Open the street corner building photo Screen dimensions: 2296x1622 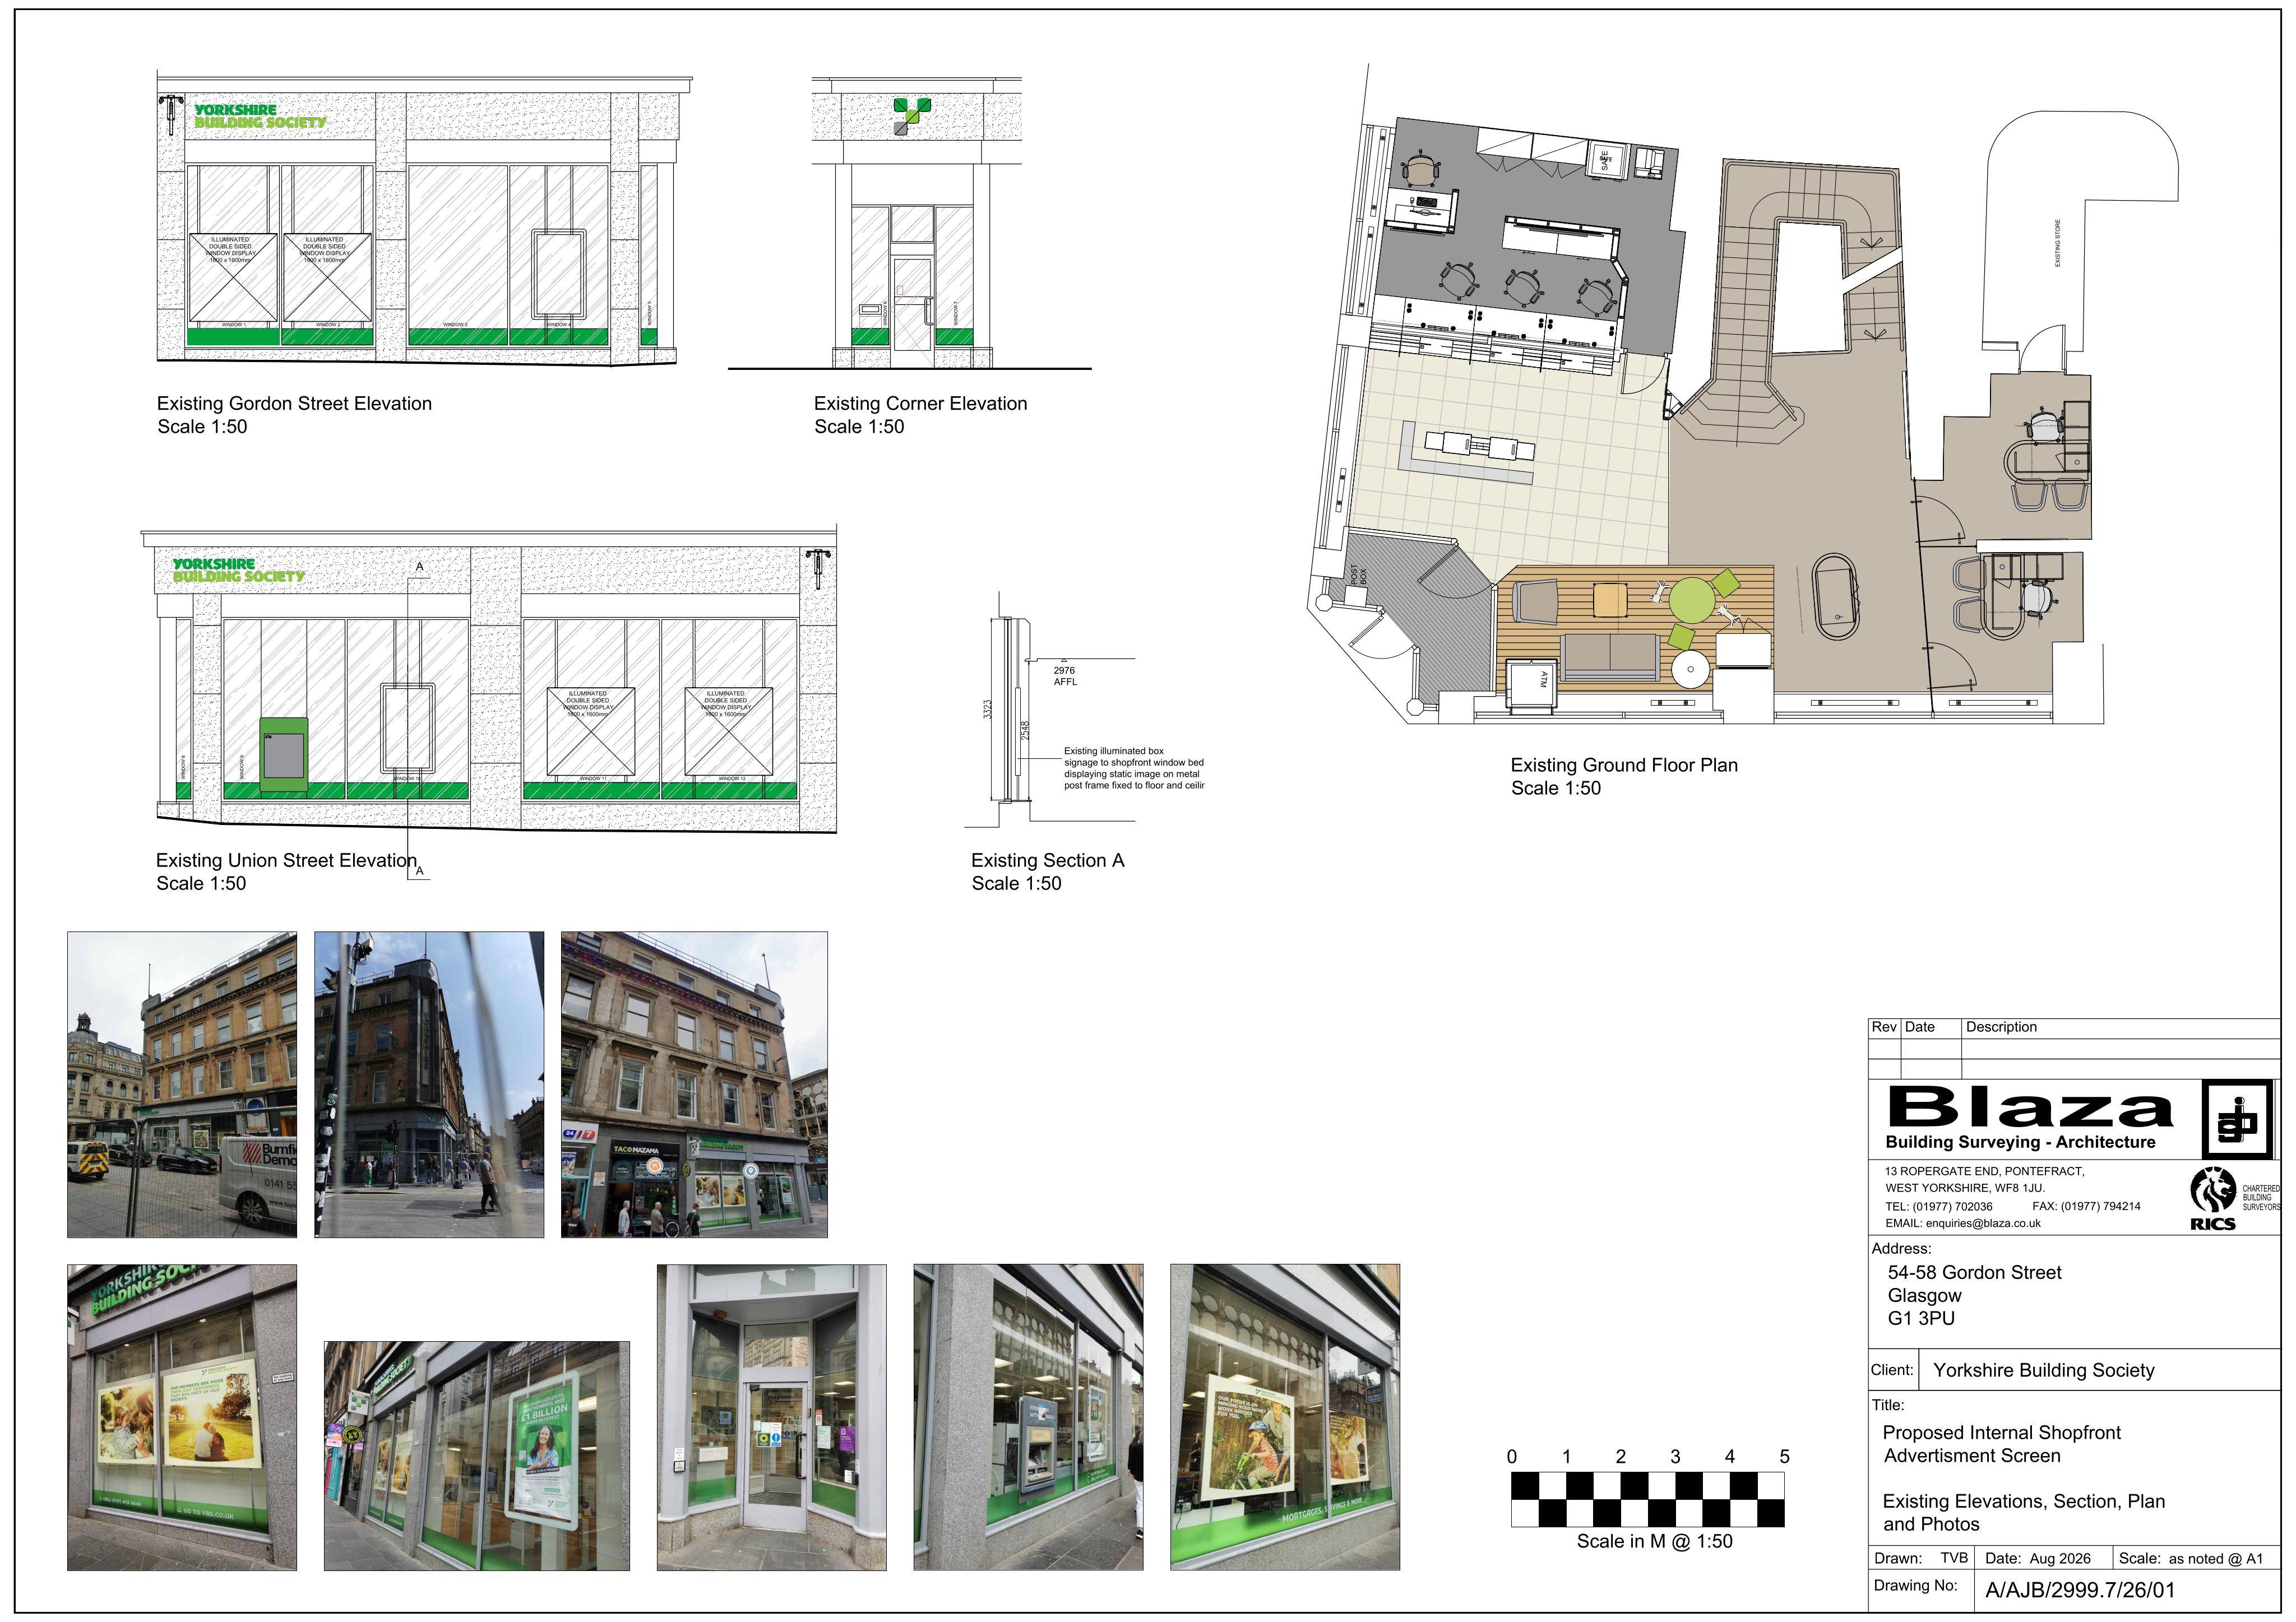click(429, 1085)
